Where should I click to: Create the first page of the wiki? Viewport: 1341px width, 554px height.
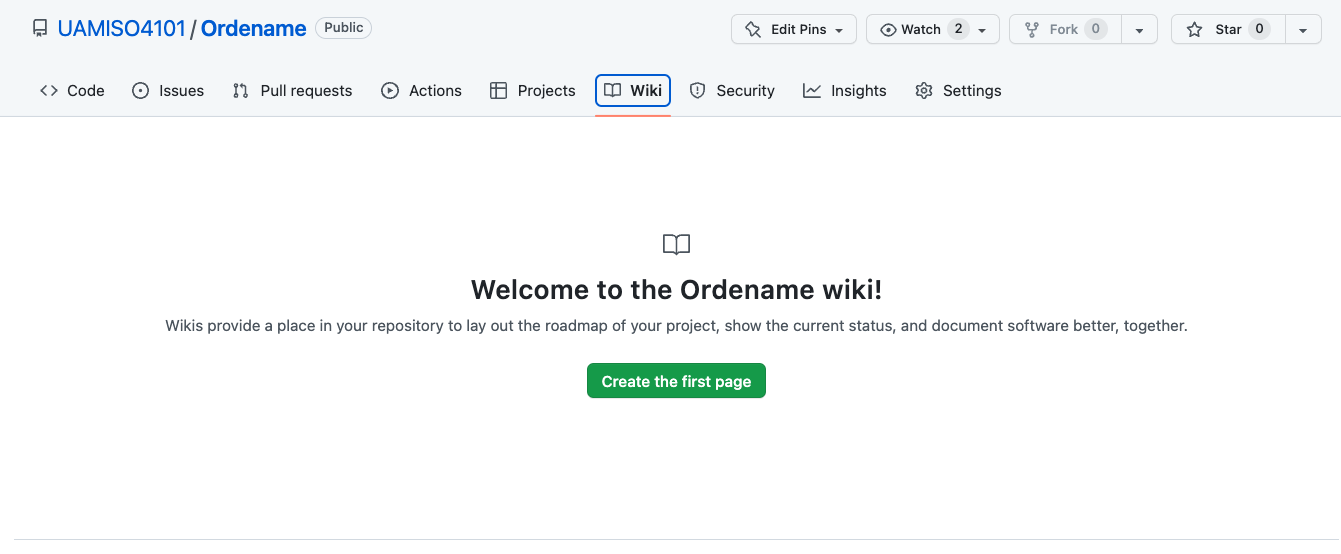tap(676, 381)
